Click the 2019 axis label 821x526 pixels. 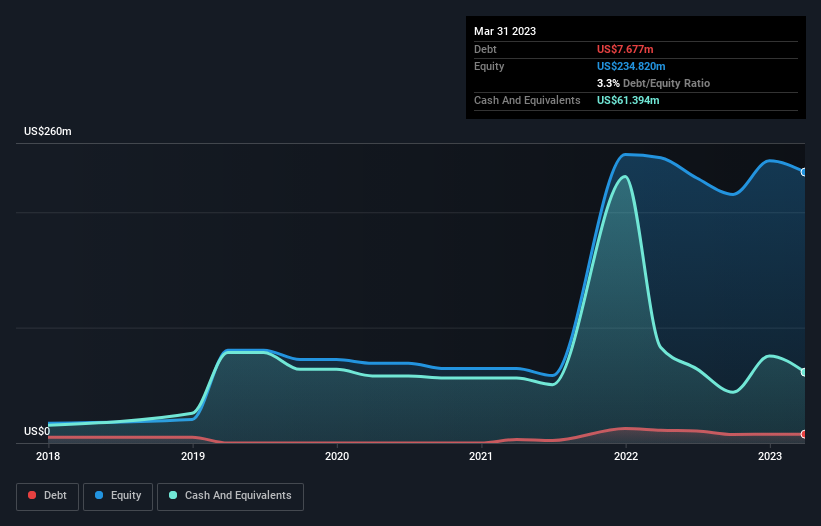pos(193,456)
